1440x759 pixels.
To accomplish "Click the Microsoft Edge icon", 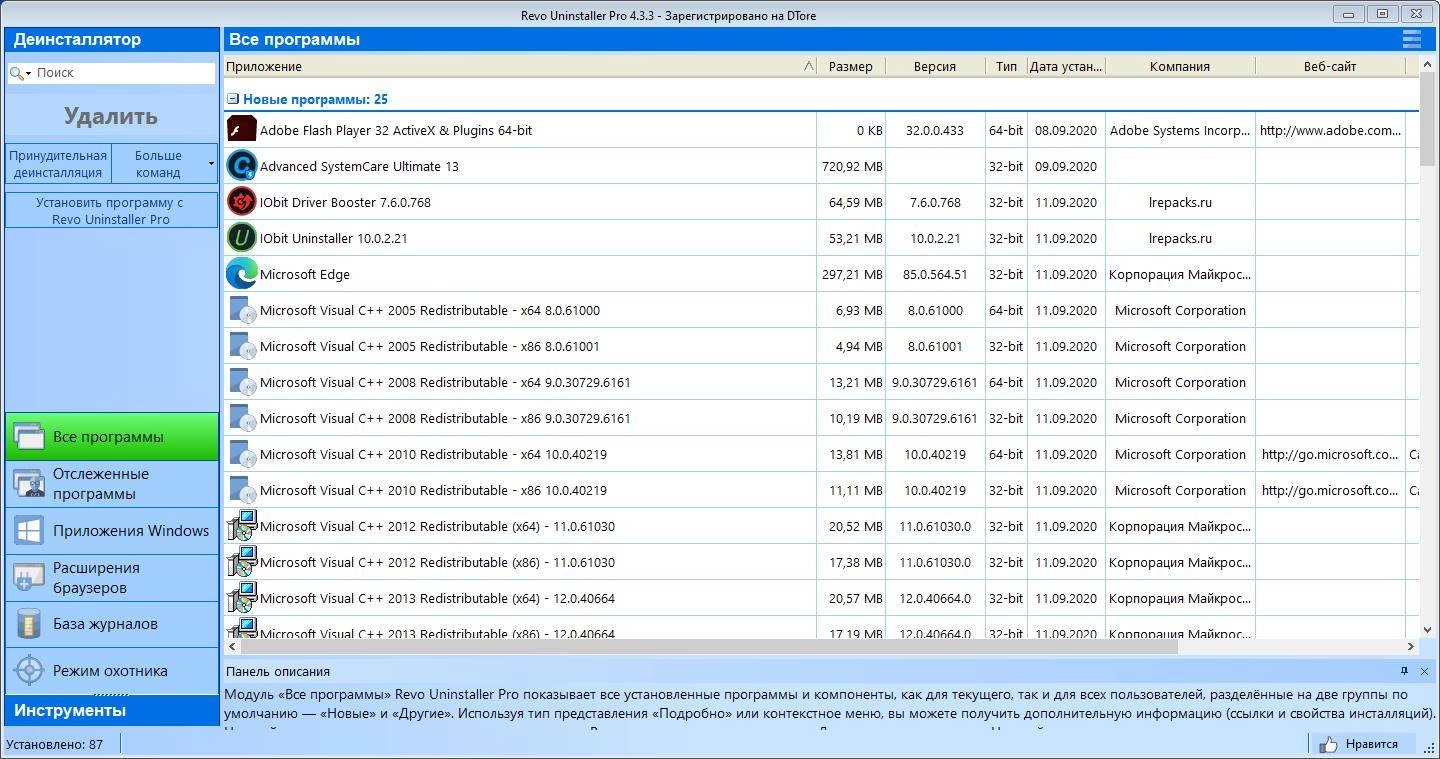I will pos(242,274).
